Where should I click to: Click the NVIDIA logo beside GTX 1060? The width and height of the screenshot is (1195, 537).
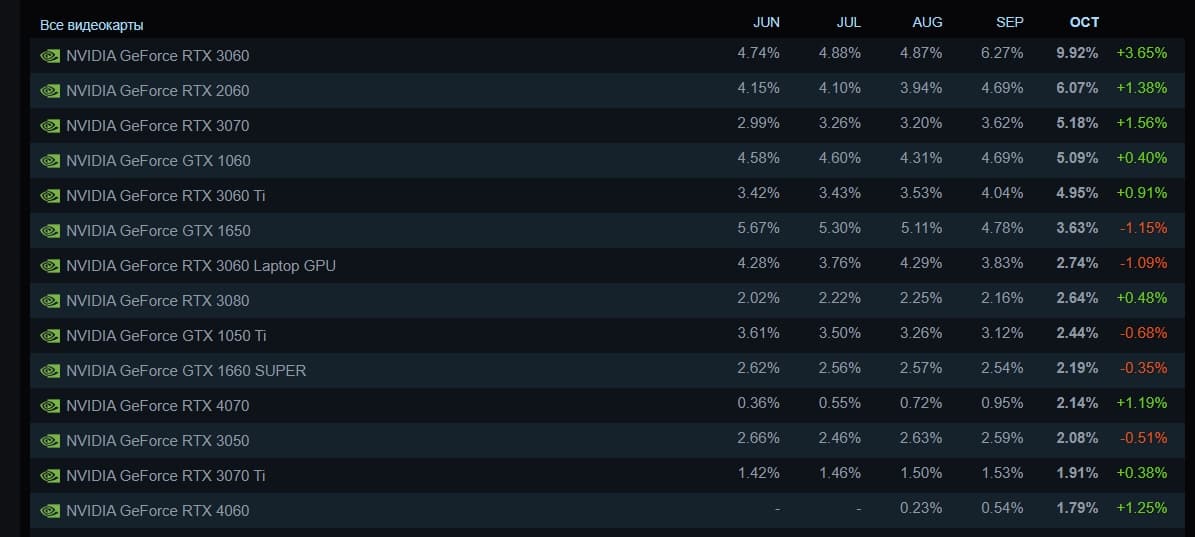50,161
